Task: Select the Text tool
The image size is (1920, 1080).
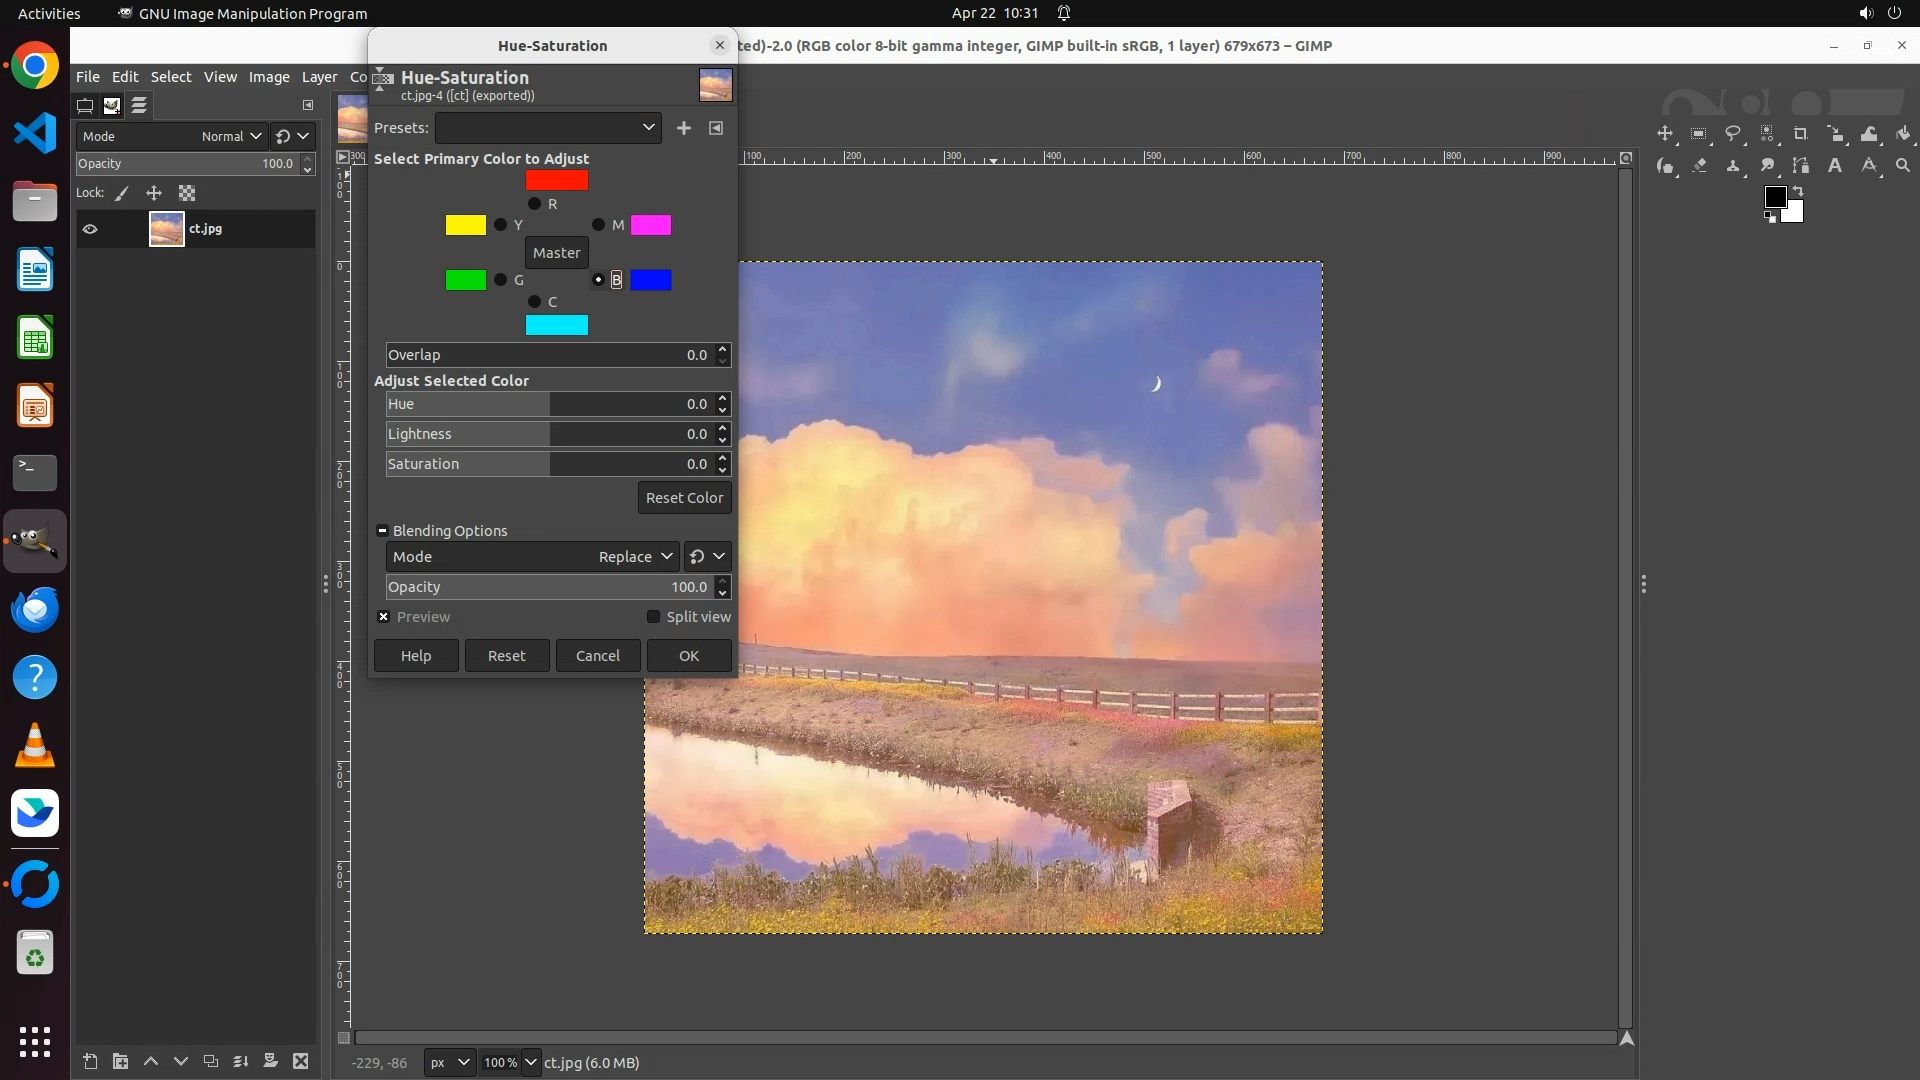Action: [1835, 166]
